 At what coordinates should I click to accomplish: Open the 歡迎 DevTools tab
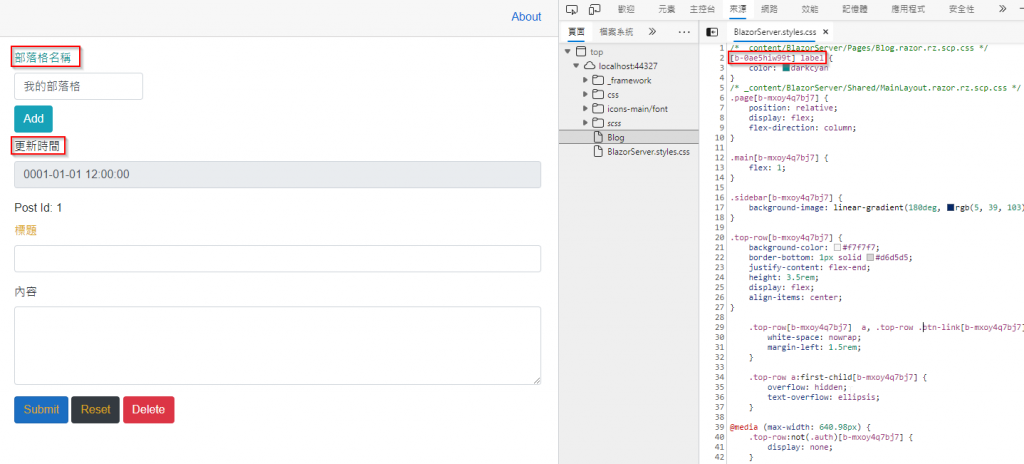click(626, 9)
